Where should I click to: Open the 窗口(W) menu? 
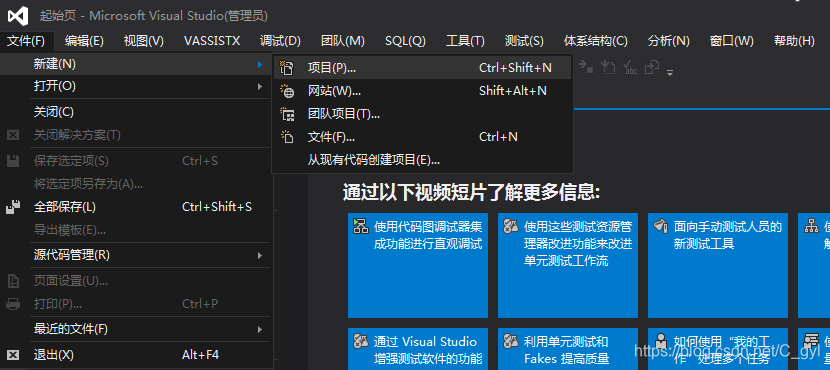coord(732,41)
